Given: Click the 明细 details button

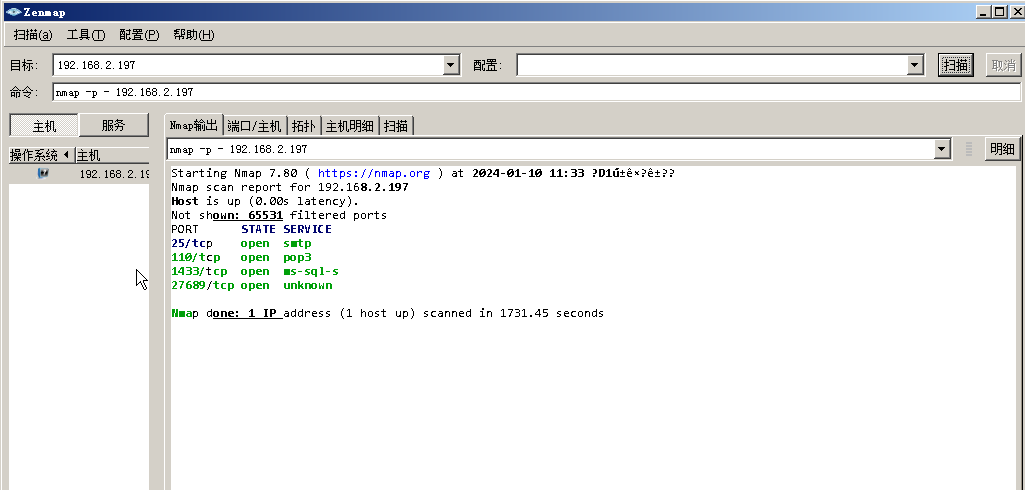Looking at the screenshot, I should coord(1002,149).
